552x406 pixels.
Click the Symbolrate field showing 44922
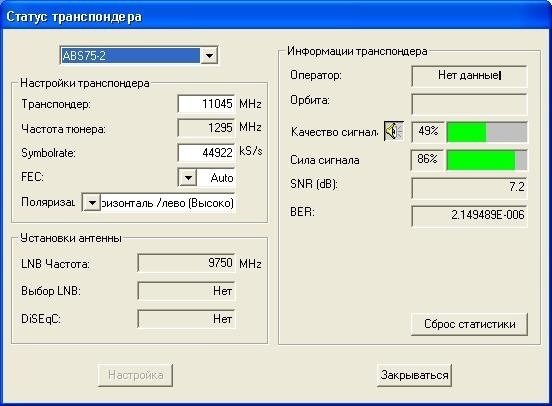(206, 153)
